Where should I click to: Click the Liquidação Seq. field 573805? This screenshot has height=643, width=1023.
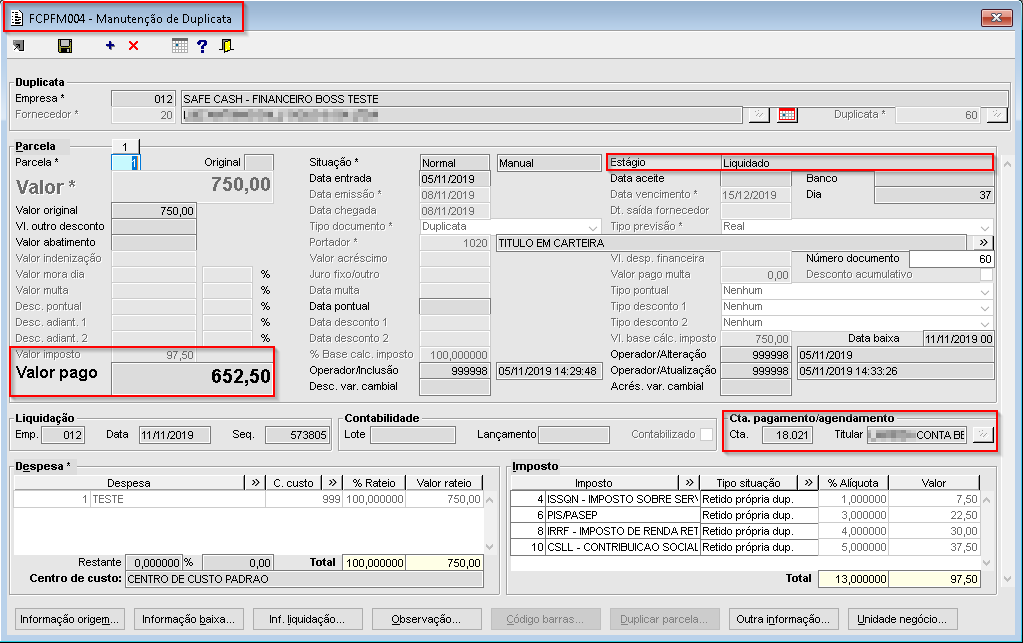(x=297, y=435)
